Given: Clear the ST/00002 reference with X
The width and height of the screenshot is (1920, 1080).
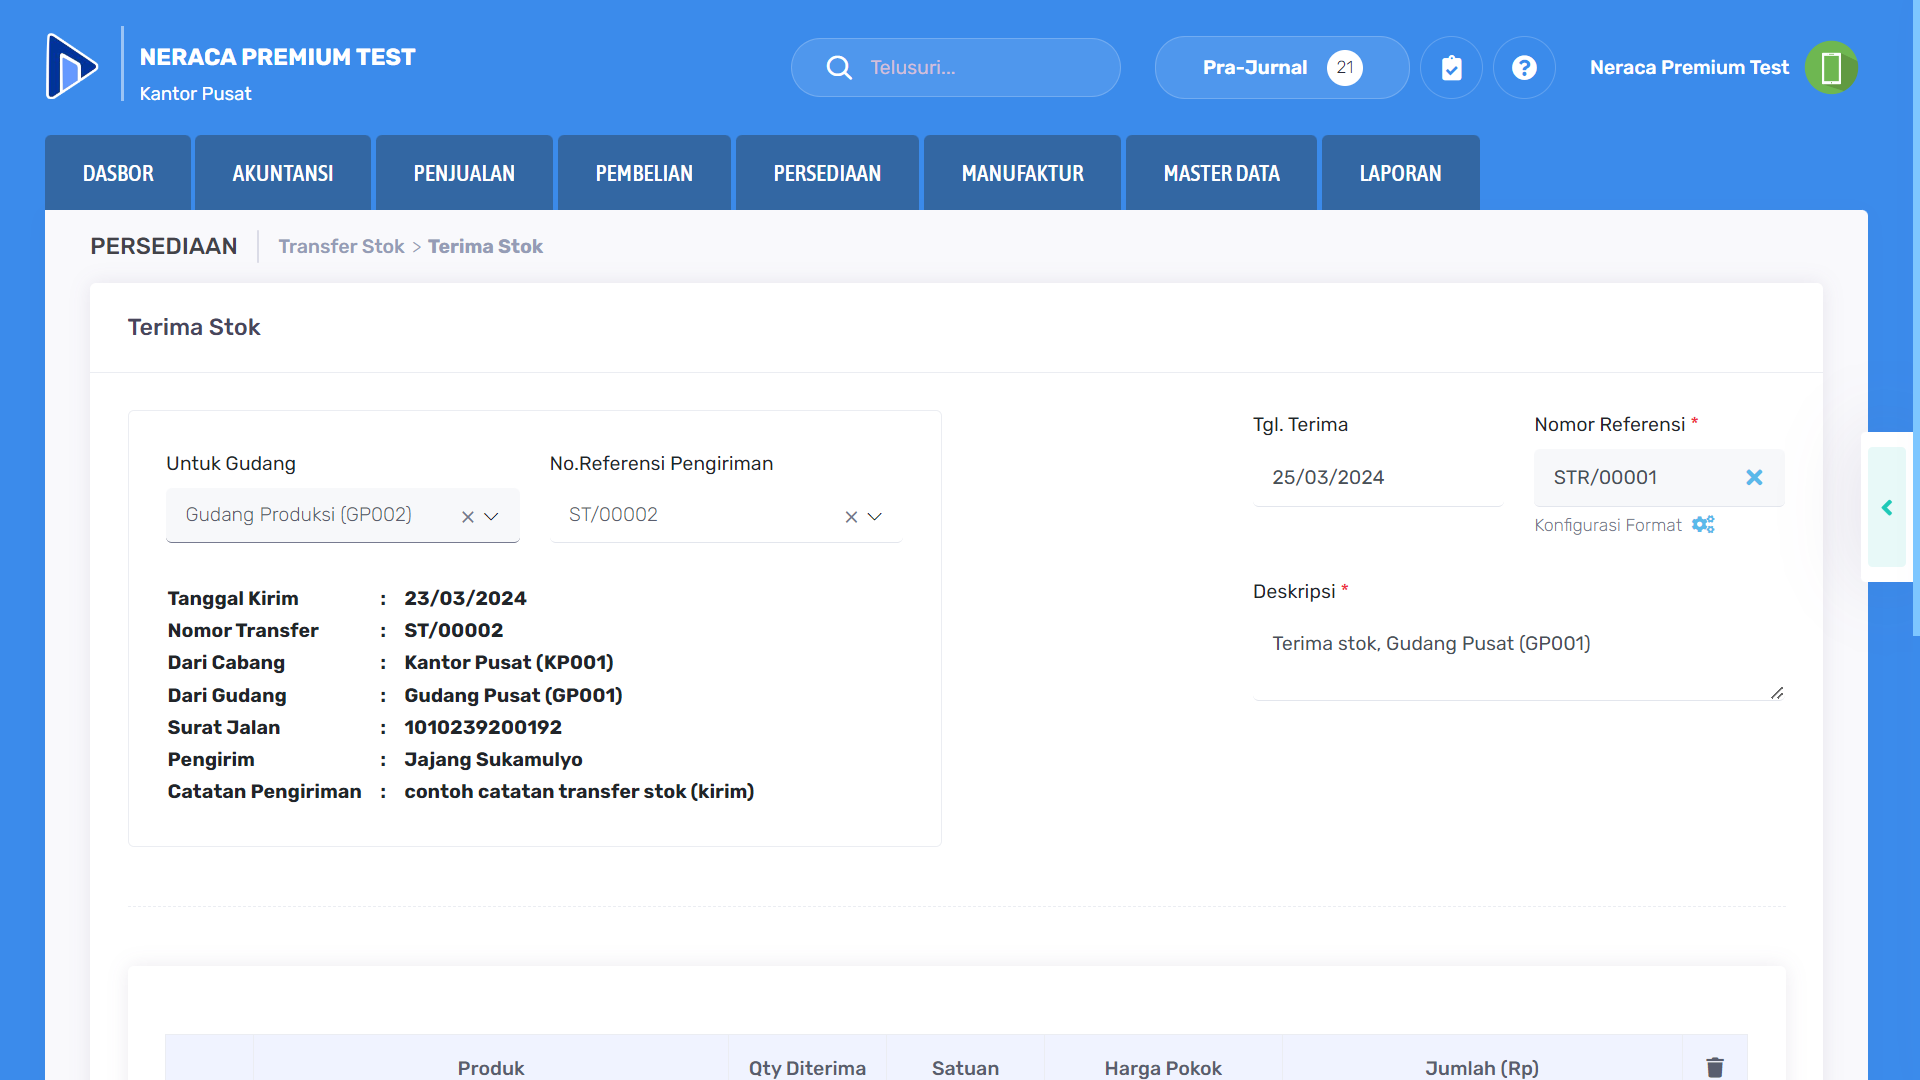Looking at the screenshot, I should click(x=851, y=517).
